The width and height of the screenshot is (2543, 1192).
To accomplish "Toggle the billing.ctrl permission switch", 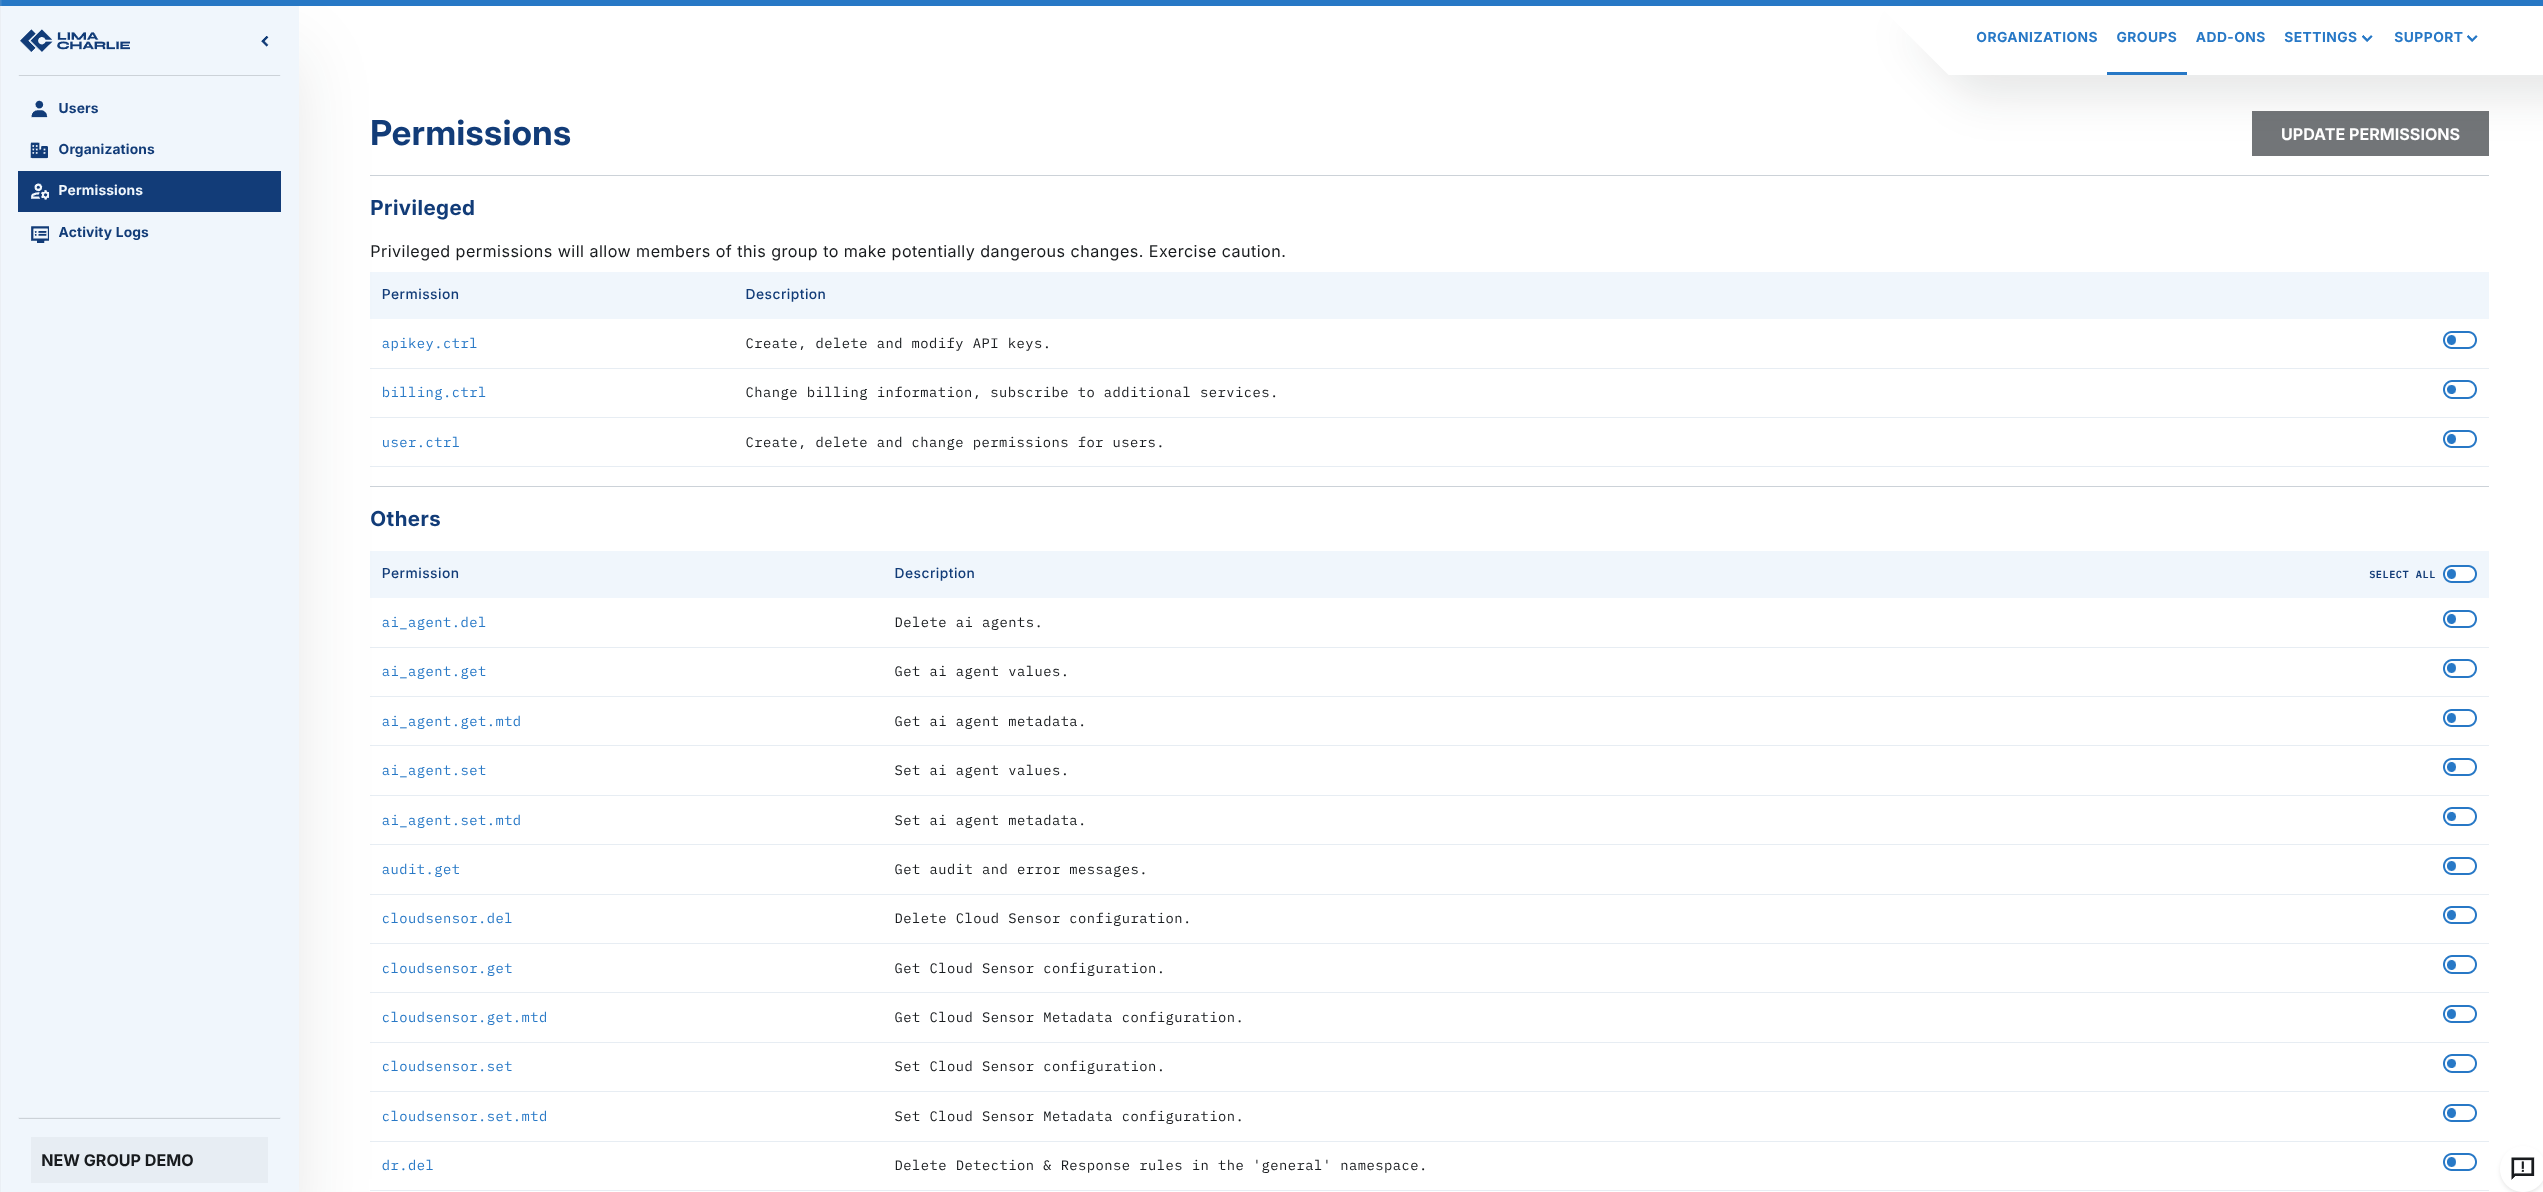I will 2459,390.
